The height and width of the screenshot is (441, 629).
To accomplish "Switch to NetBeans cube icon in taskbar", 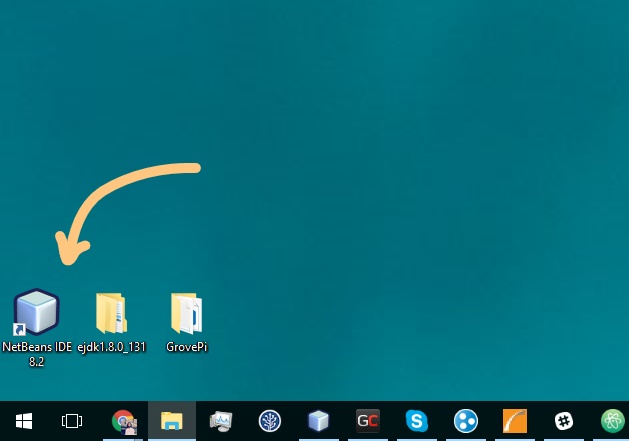I will (x=319, y=421).
